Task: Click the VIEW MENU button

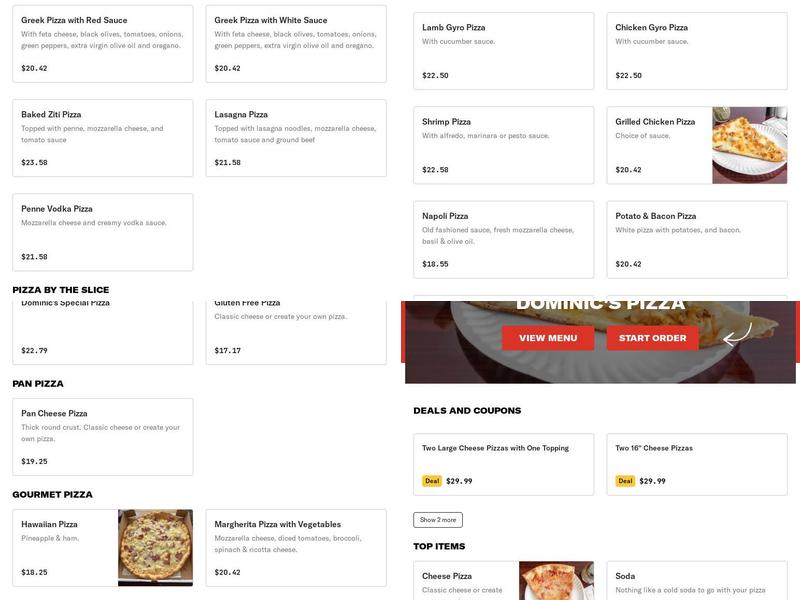Action: pos(549,339)
